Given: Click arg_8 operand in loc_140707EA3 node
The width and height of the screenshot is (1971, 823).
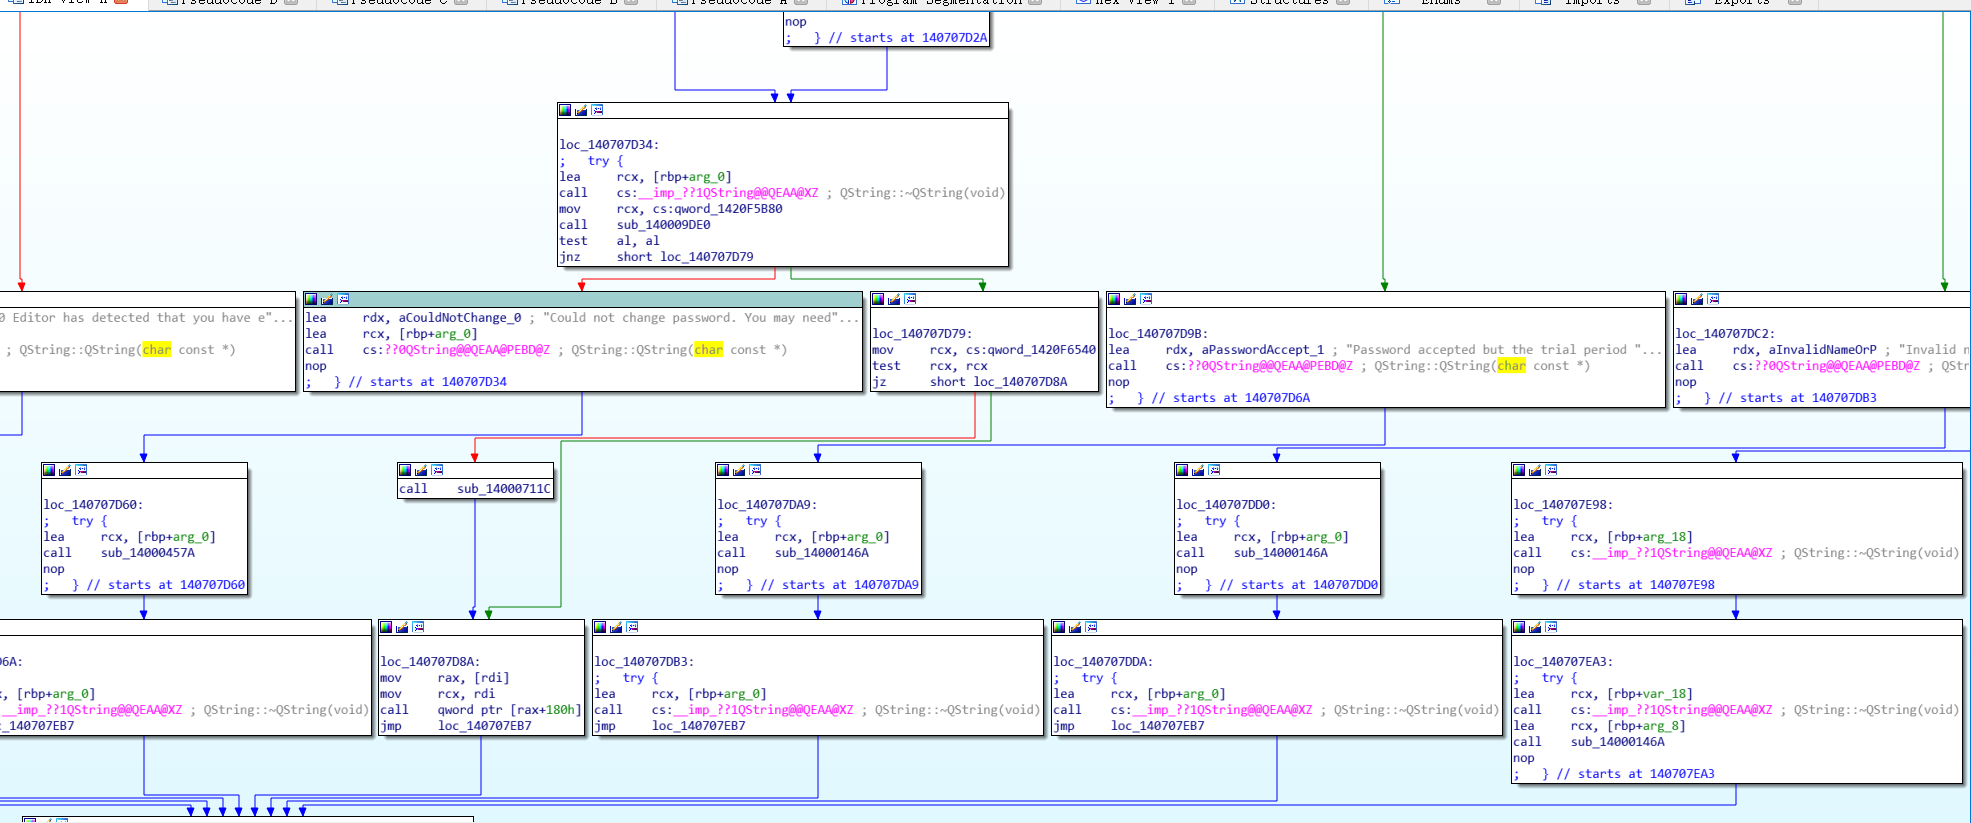Looking at the screenshot, I should click(1661, 726).
